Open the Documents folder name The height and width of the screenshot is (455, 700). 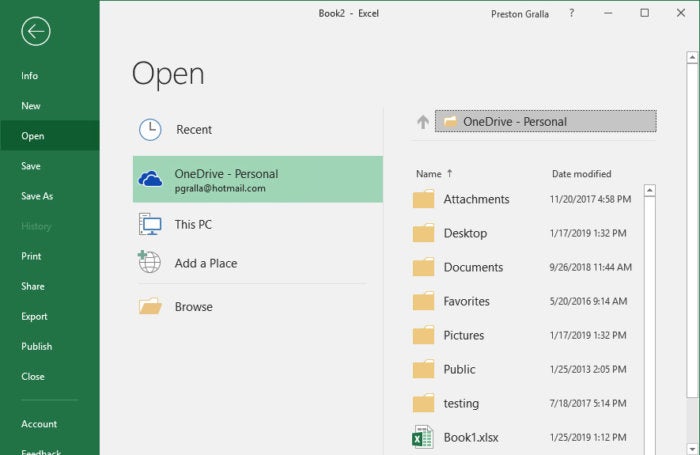(x=473, y=267)
